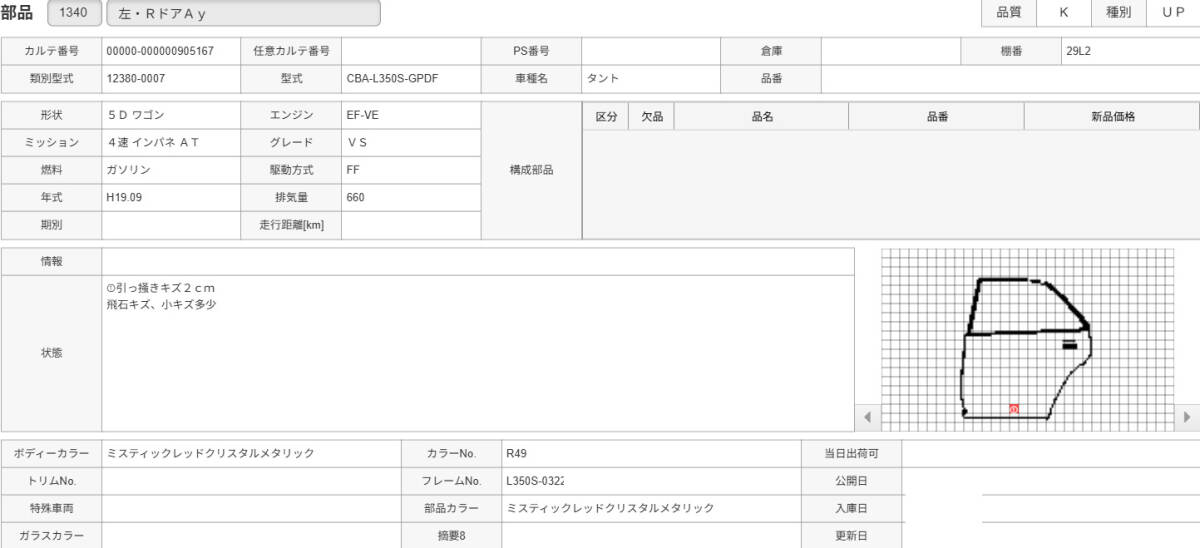The height and width of the screenshot is (548, 1200).
Task: Click the door outline diagram thumbnail
Action: pyautogui.click(x=1028, y=340)
